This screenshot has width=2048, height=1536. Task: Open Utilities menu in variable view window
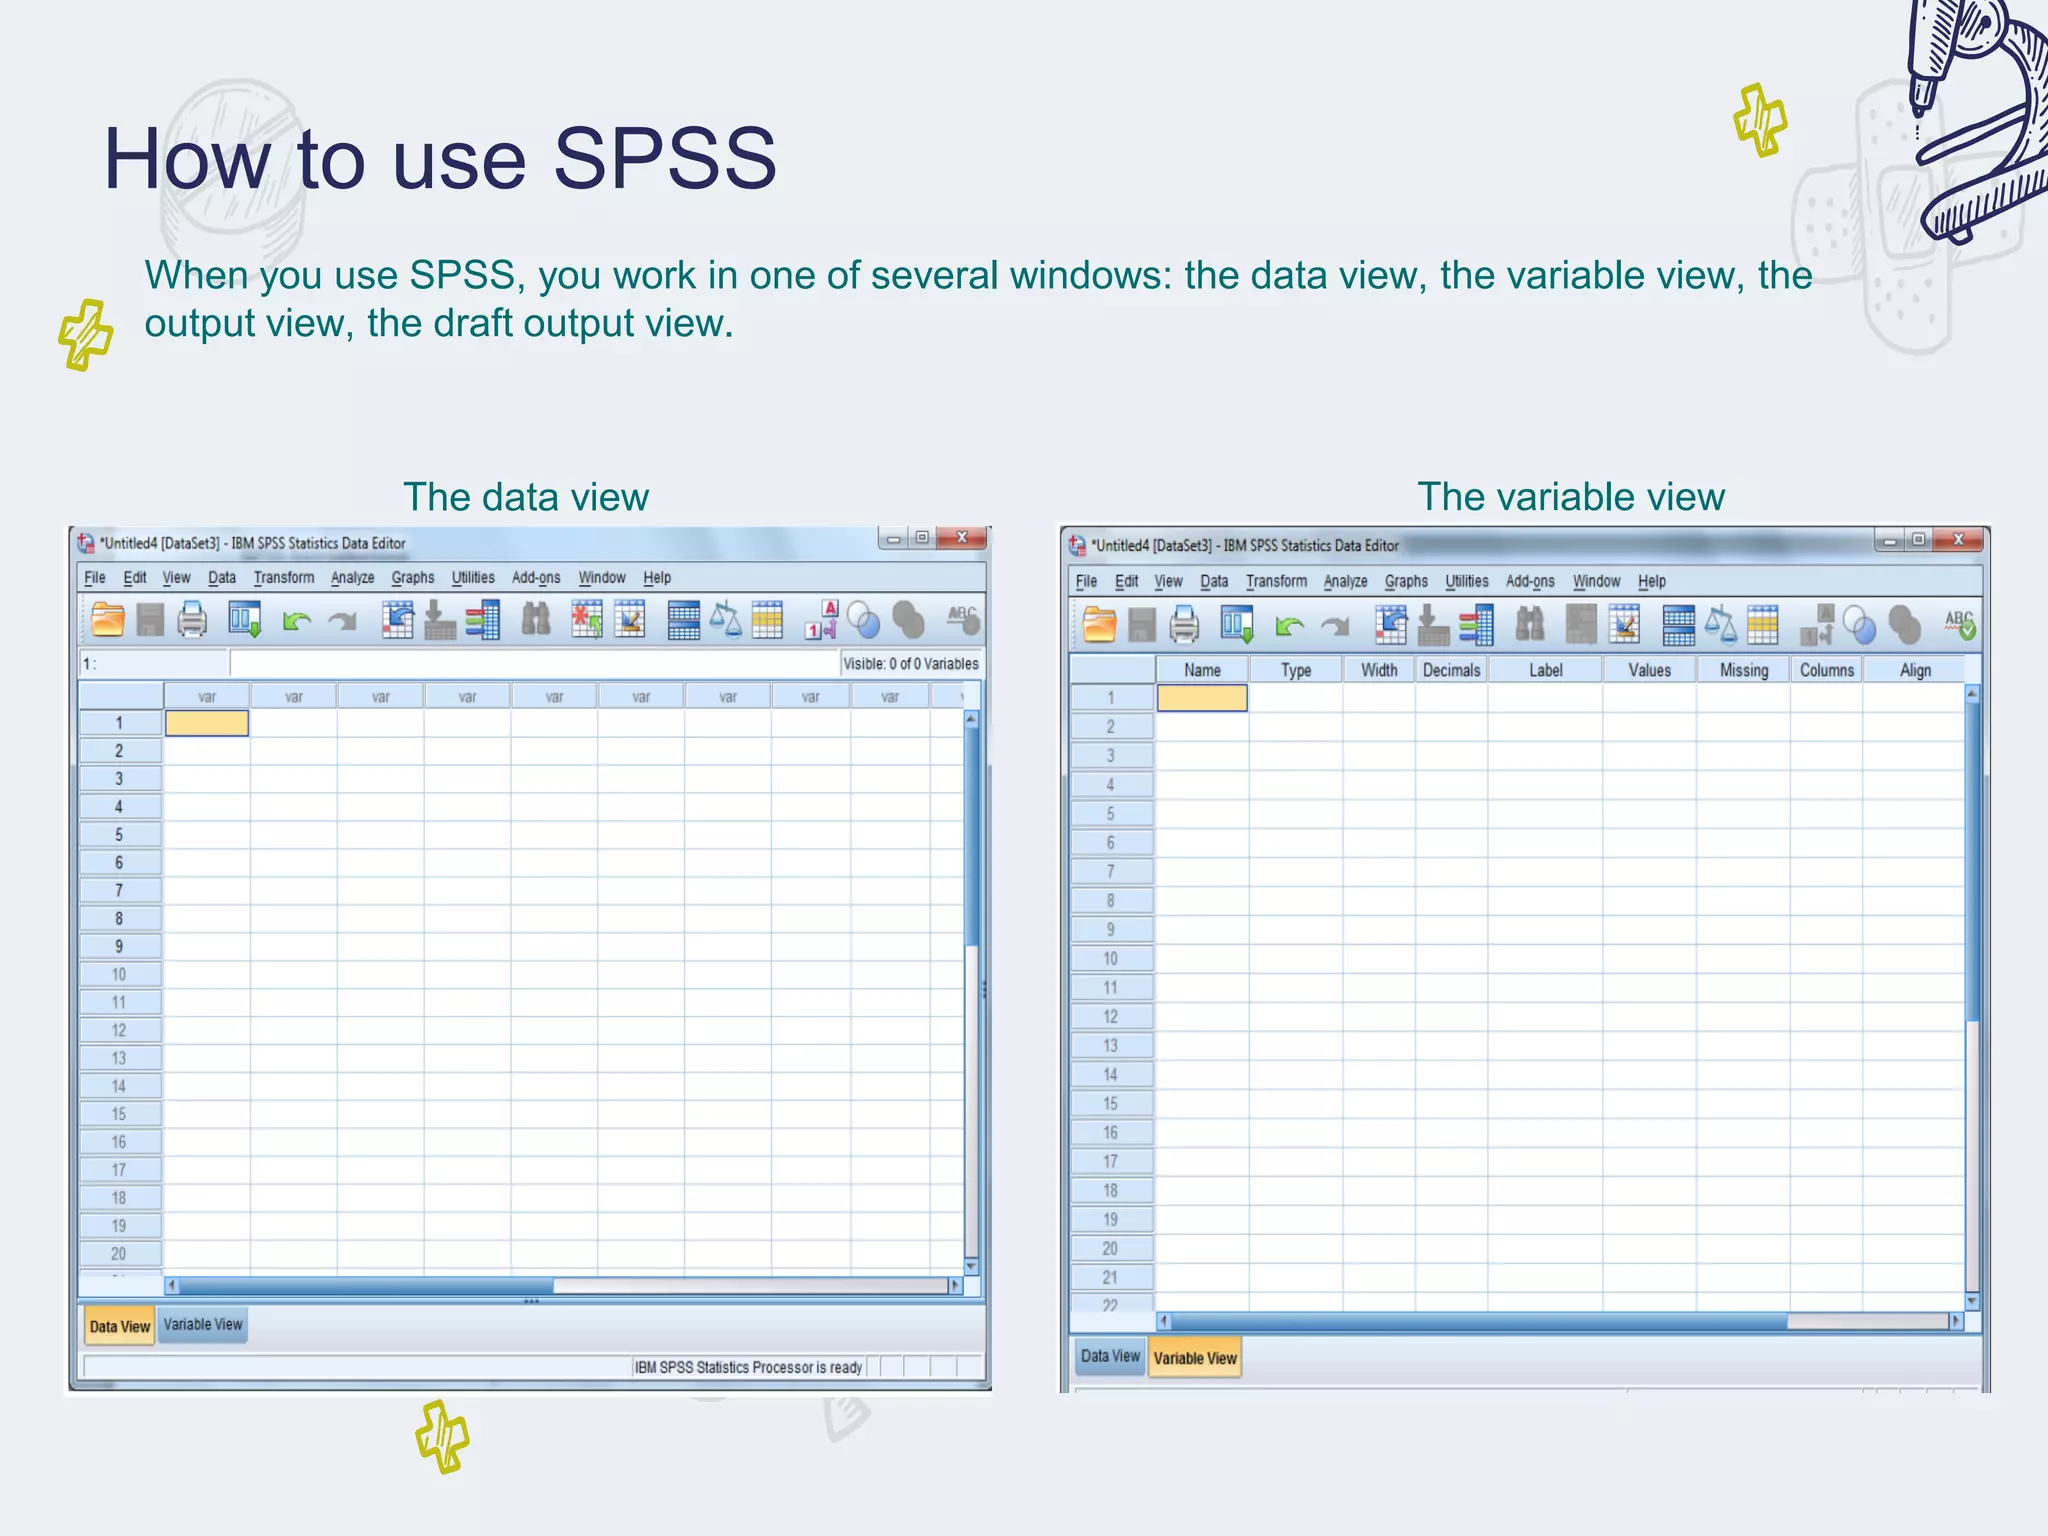[x=1467, y=581]
